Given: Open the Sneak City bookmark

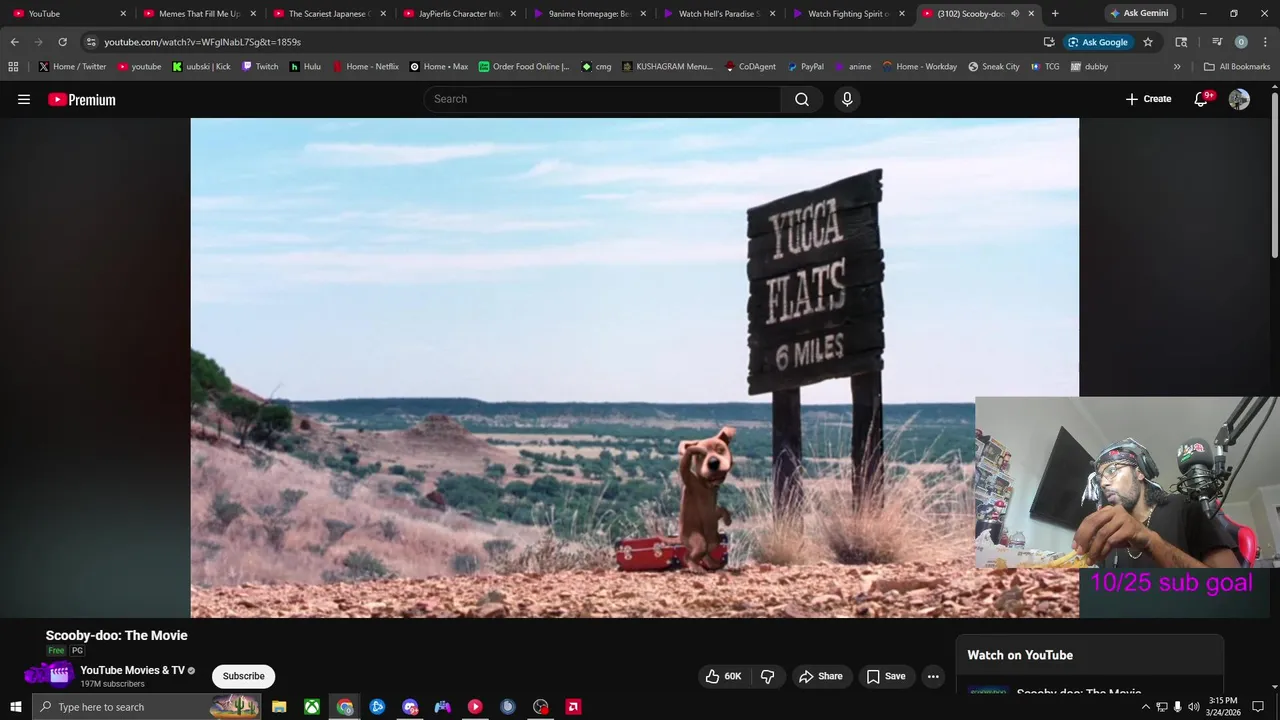Looking at the screenshot, I should point(994,66).
